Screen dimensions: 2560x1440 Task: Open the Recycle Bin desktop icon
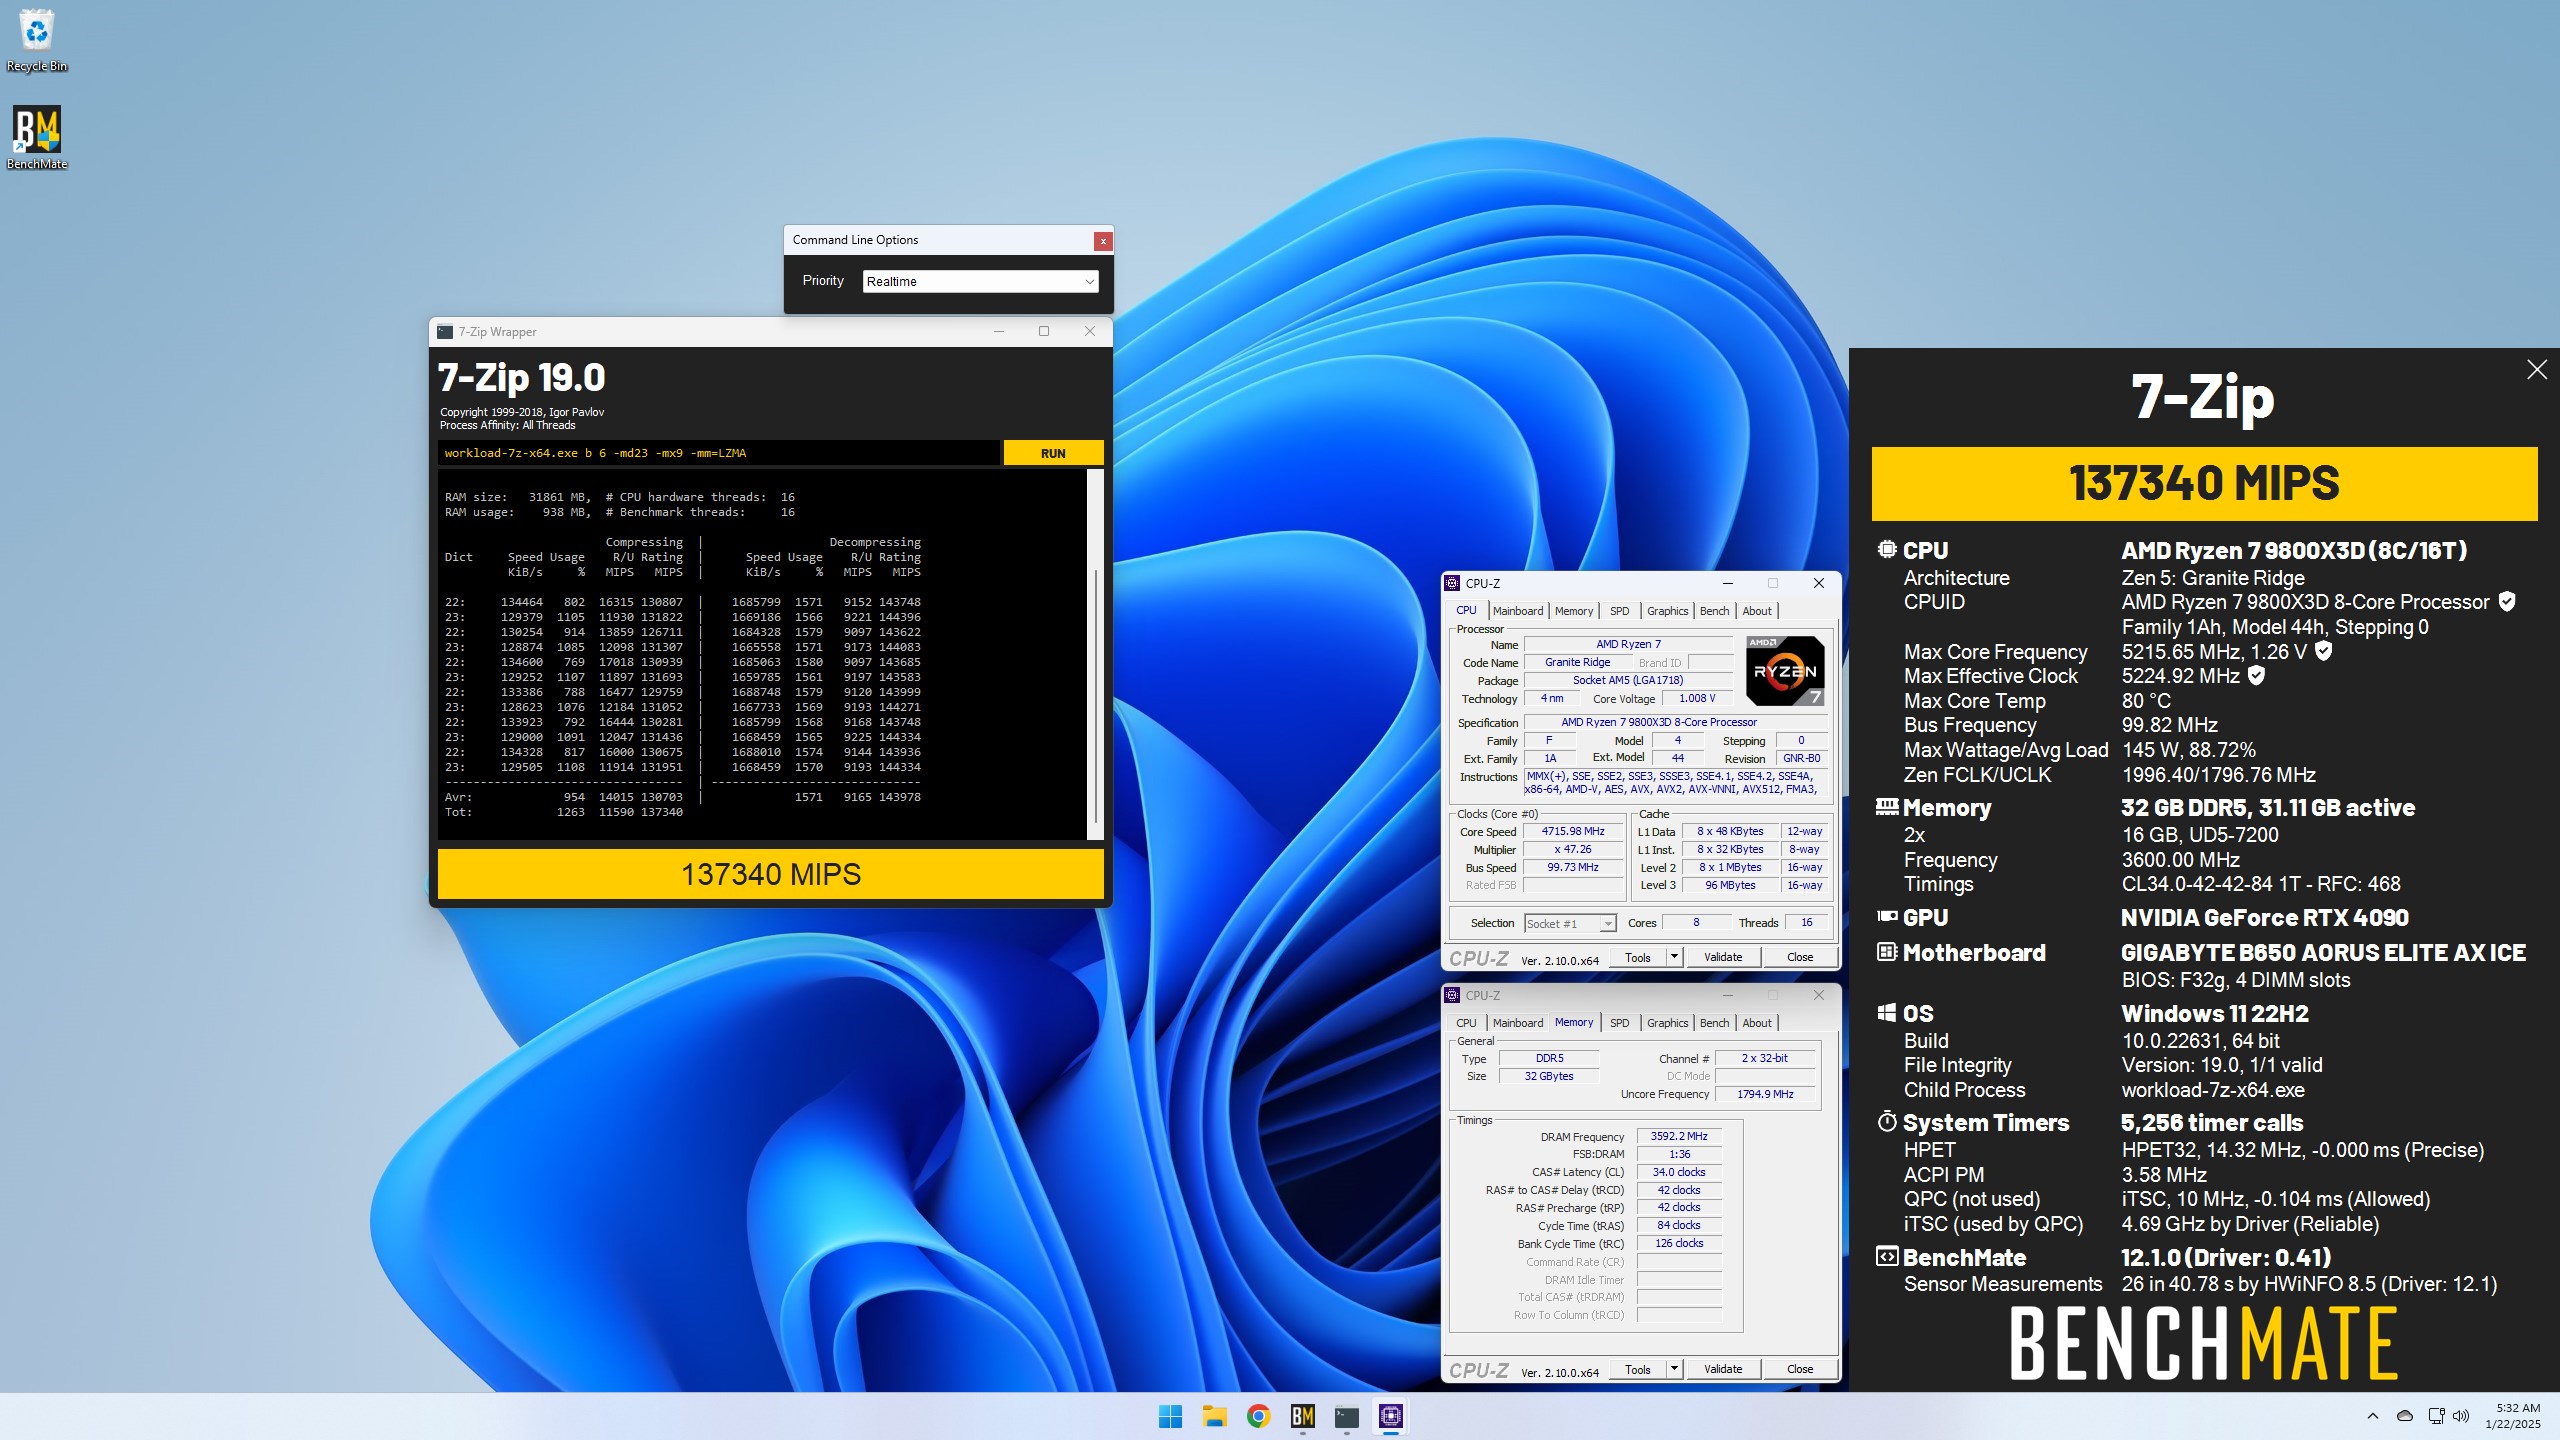37,40
